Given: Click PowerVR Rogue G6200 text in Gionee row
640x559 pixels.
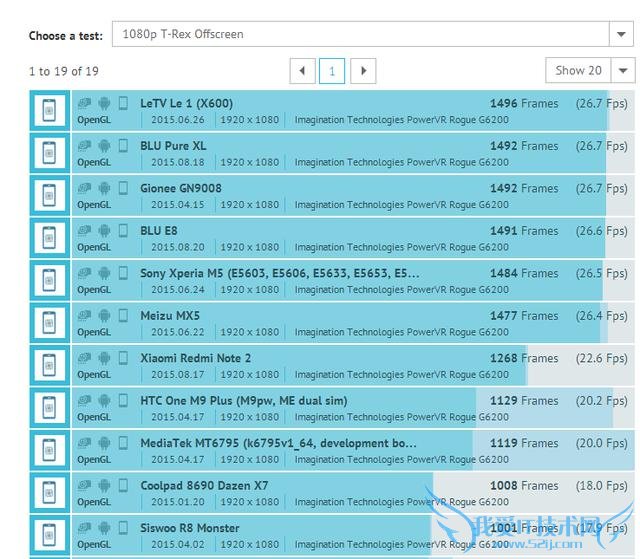Looking at the screenshot, I should (458, 205).
